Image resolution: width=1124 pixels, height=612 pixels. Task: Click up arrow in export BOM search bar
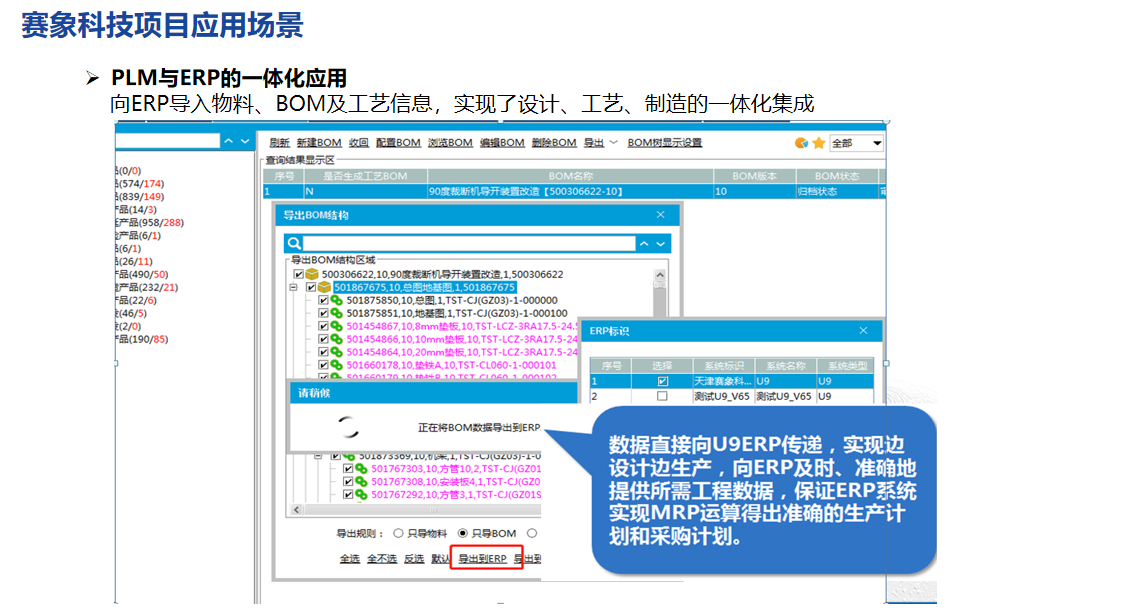[645, 243]
